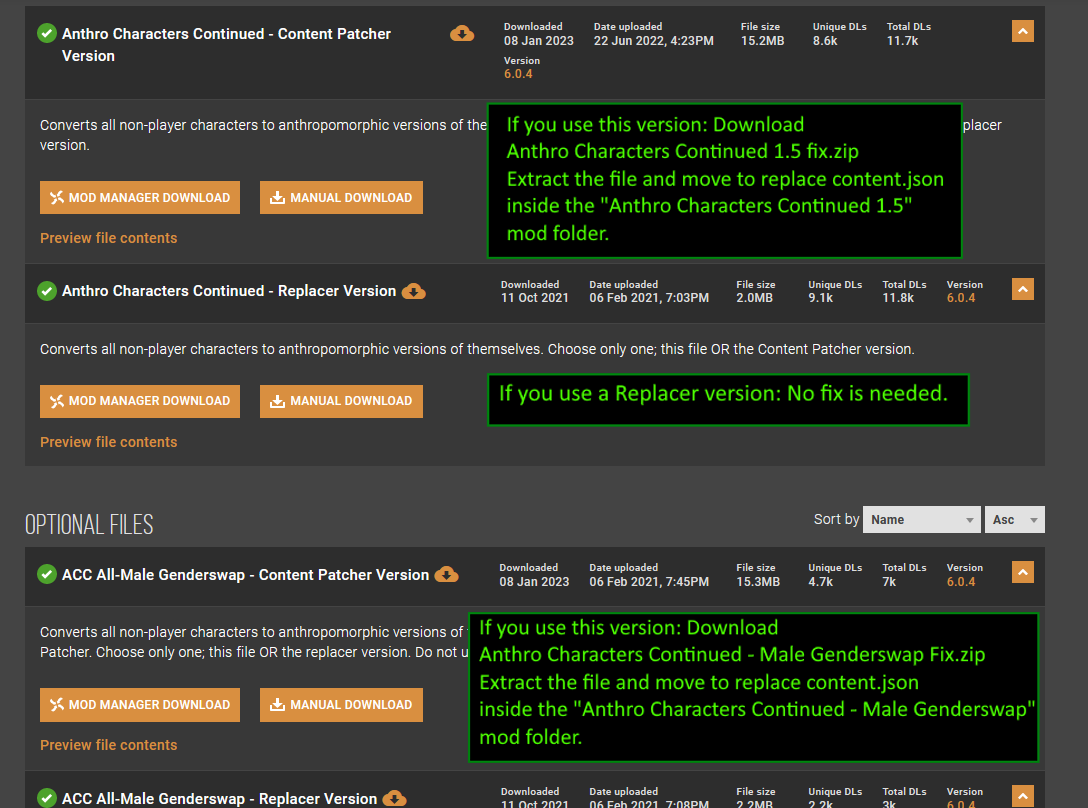Click green checkmark of ACC All-Male Genderswap Content Patcher
Screen dimensions: 1088x808
pos(46,575)
